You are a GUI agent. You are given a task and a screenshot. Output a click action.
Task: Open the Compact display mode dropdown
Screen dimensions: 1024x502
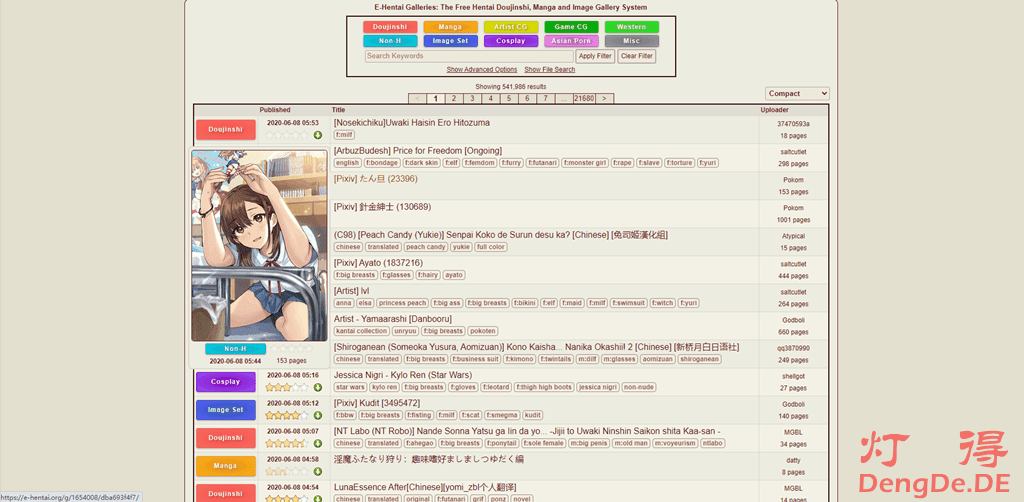pos(797,93)
